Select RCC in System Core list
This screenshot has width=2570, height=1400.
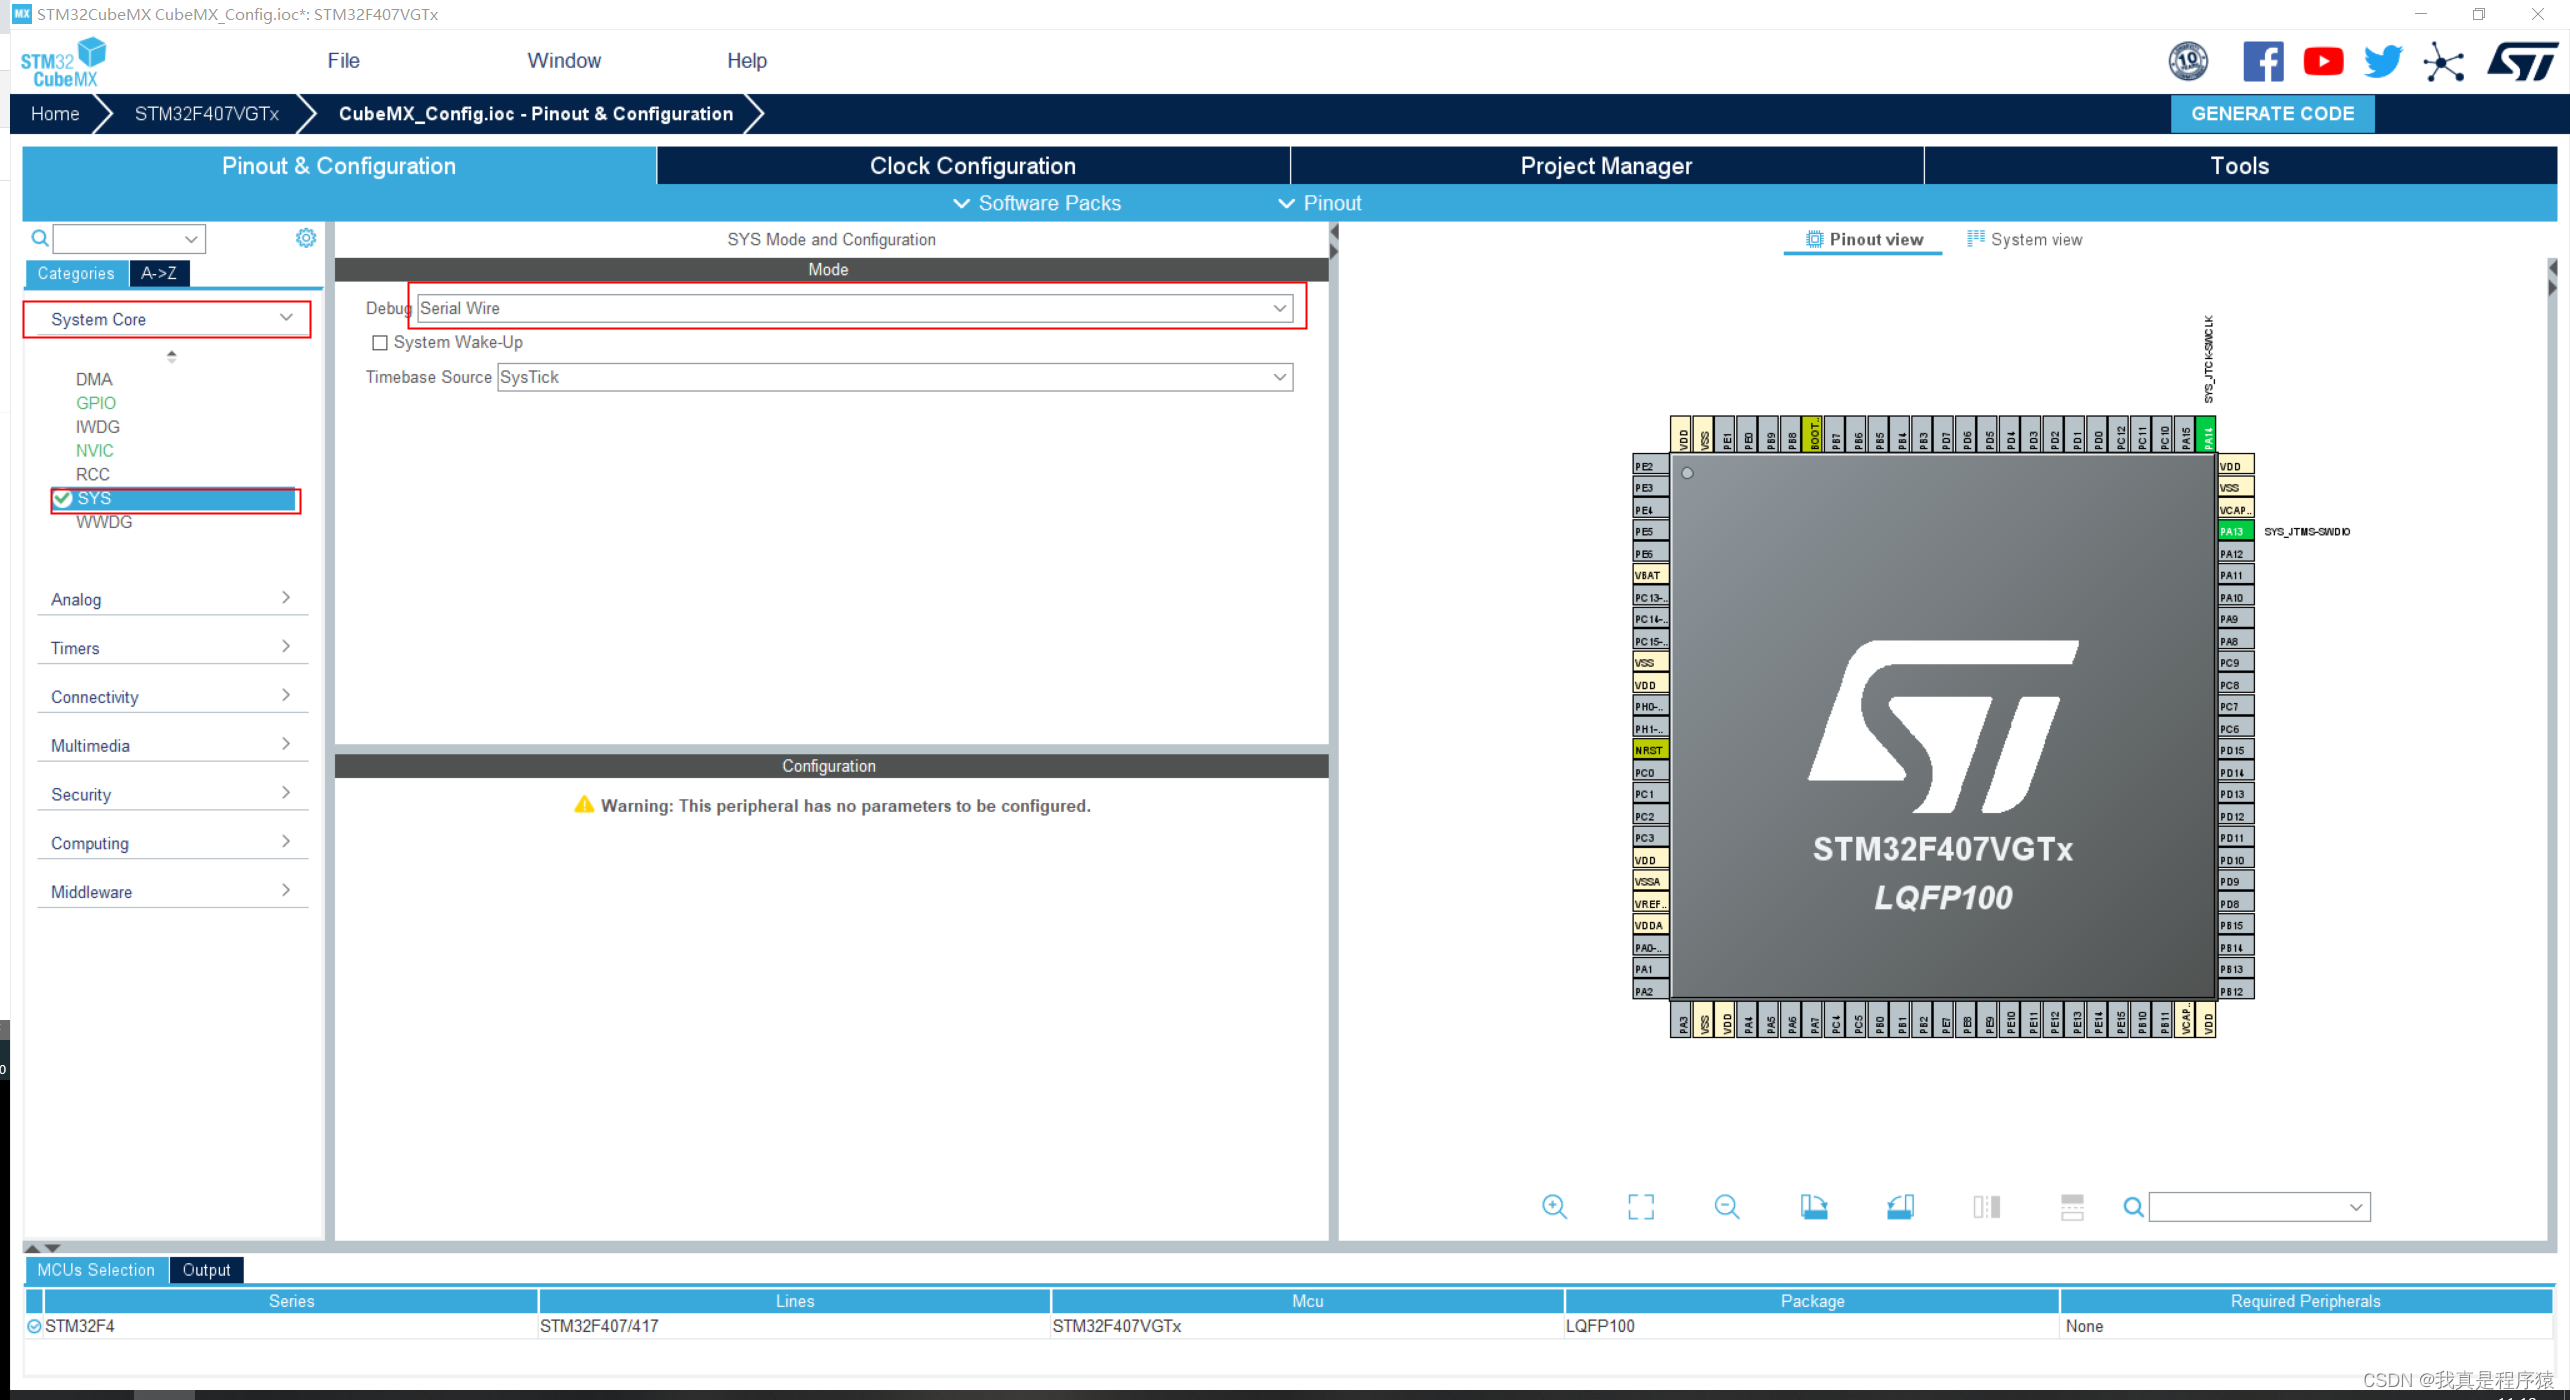[x=93, y=475]
